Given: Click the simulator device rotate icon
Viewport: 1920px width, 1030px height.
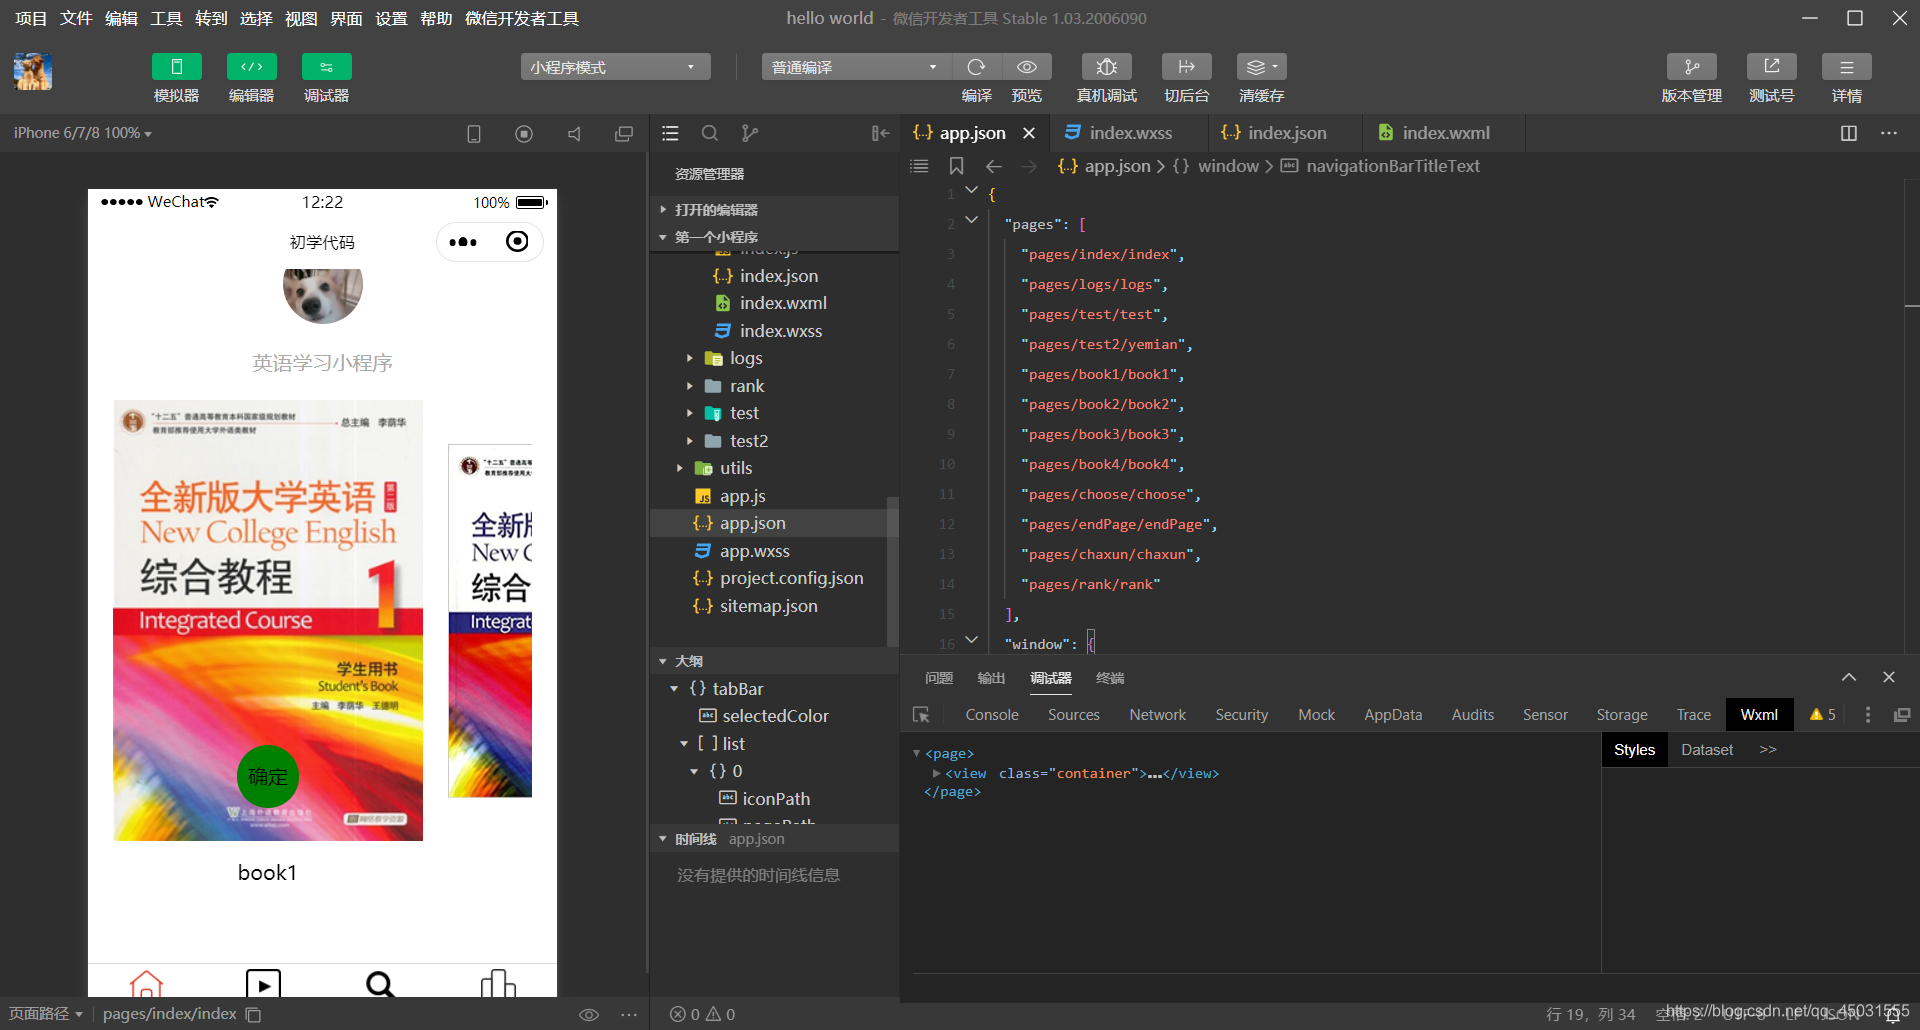Looking at the screenshot, I should pos(474,134).
